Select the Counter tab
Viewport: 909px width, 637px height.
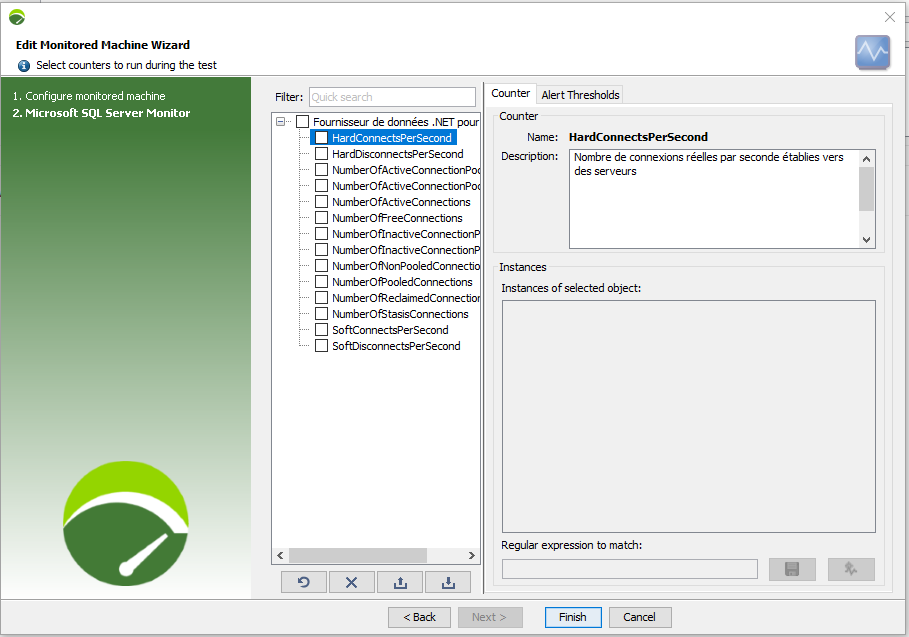[510, 94]
